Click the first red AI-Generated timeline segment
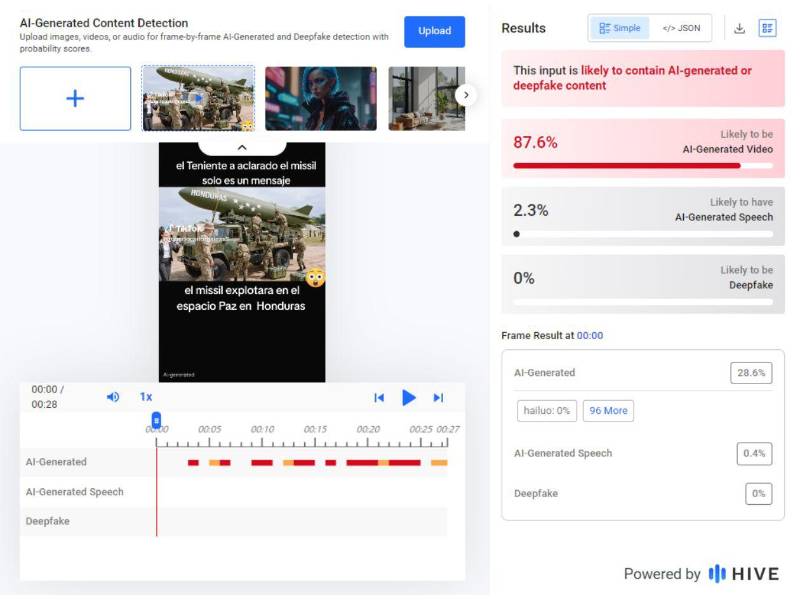Image resolution: width=800 pixels, height=600 pixels. click(x=193, y=462)
